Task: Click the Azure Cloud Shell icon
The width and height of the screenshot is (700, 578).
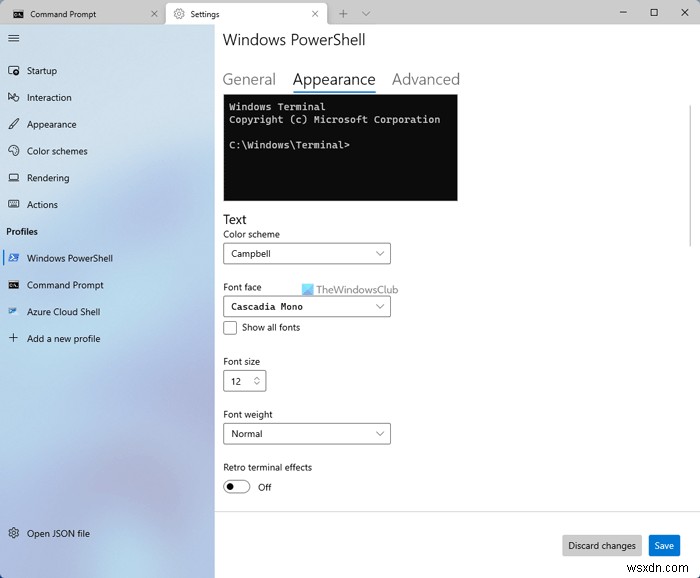Action: coord(13,311)
